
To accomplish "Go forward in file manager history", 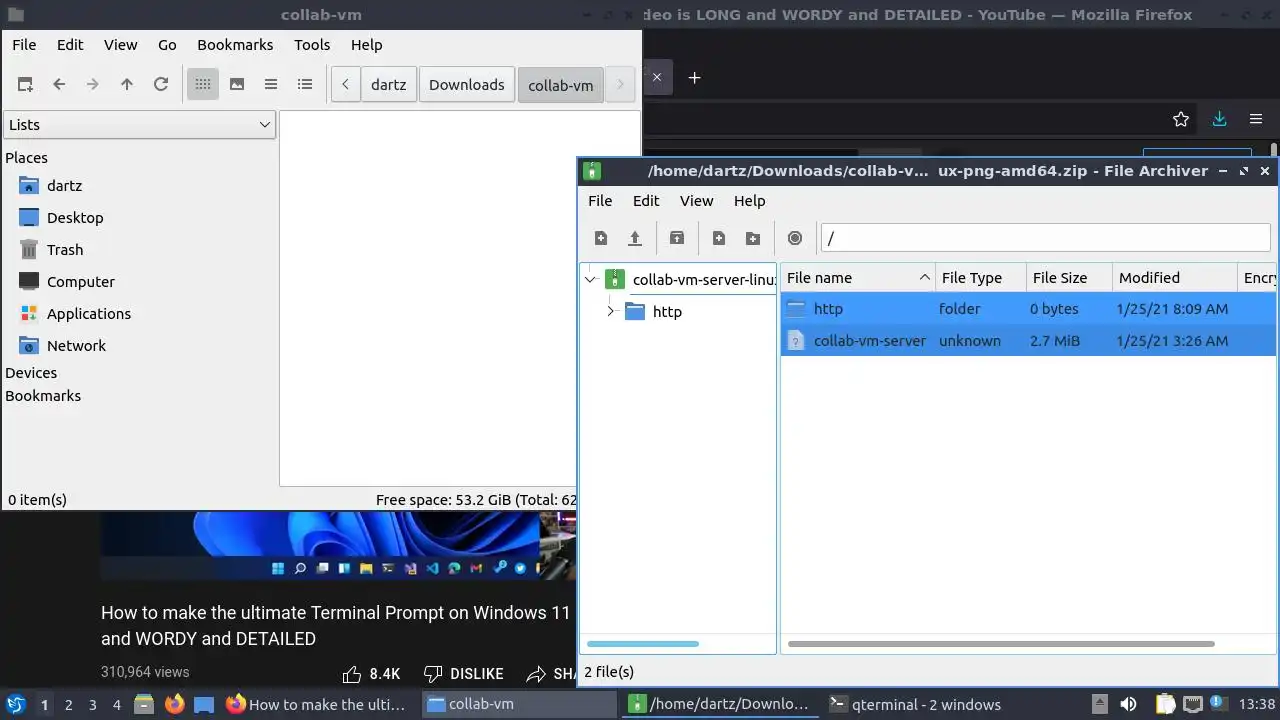I will [x=93, y=84].
